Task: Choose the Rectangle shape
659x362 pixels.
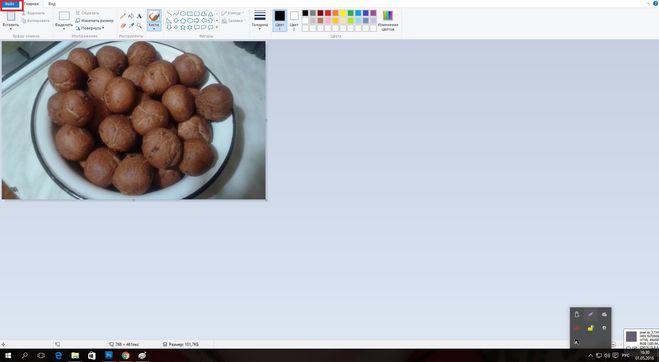Action: tap(190, 13)
